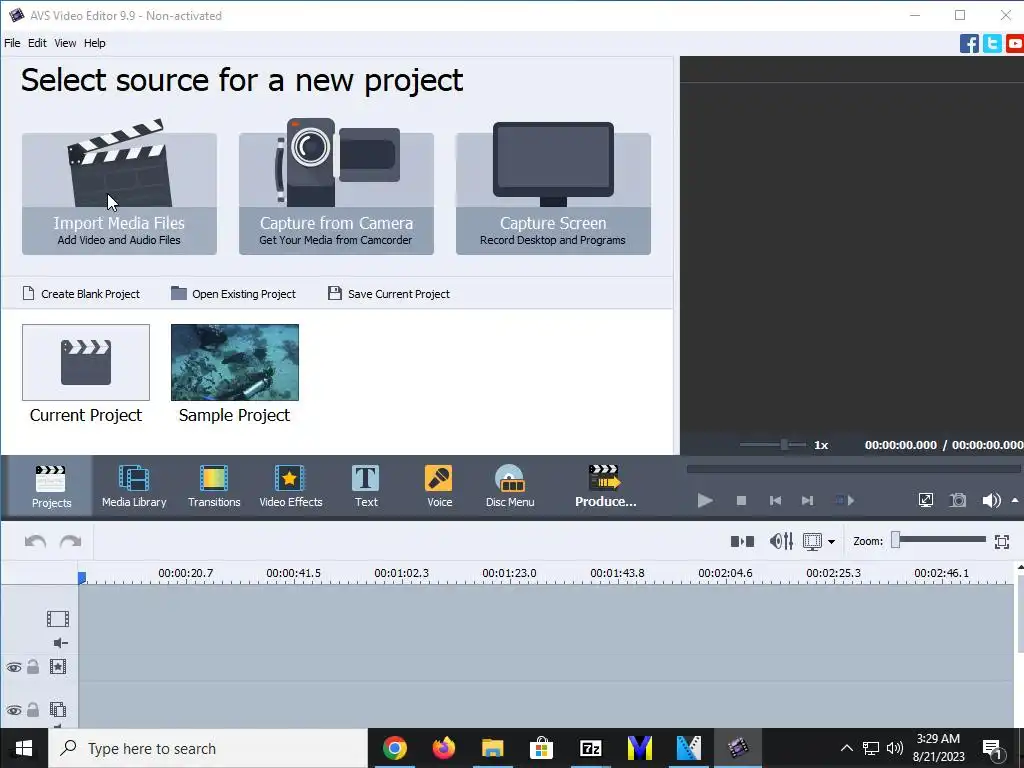
Task: Stop the preview playback
Action: 741,501
